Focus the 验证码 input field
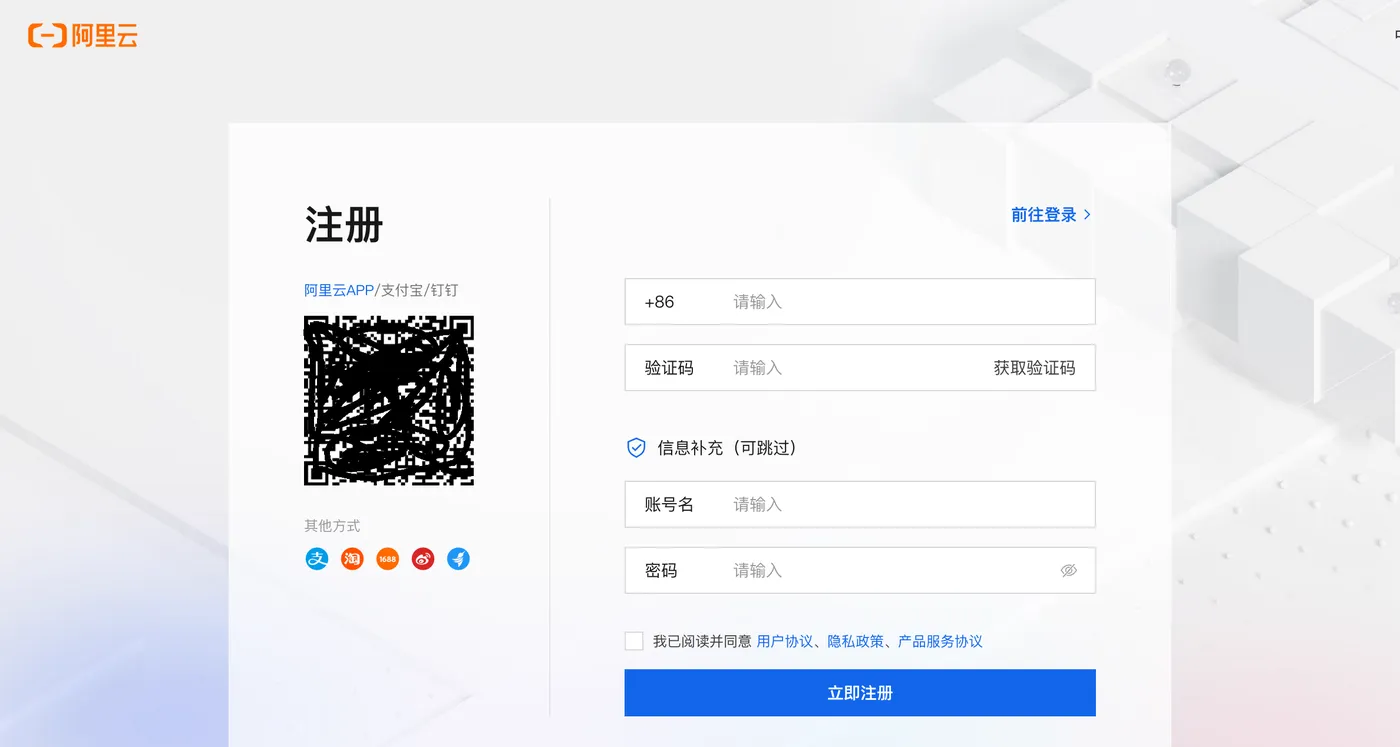This screenshot has width=1400, height=747. [860, 368]
